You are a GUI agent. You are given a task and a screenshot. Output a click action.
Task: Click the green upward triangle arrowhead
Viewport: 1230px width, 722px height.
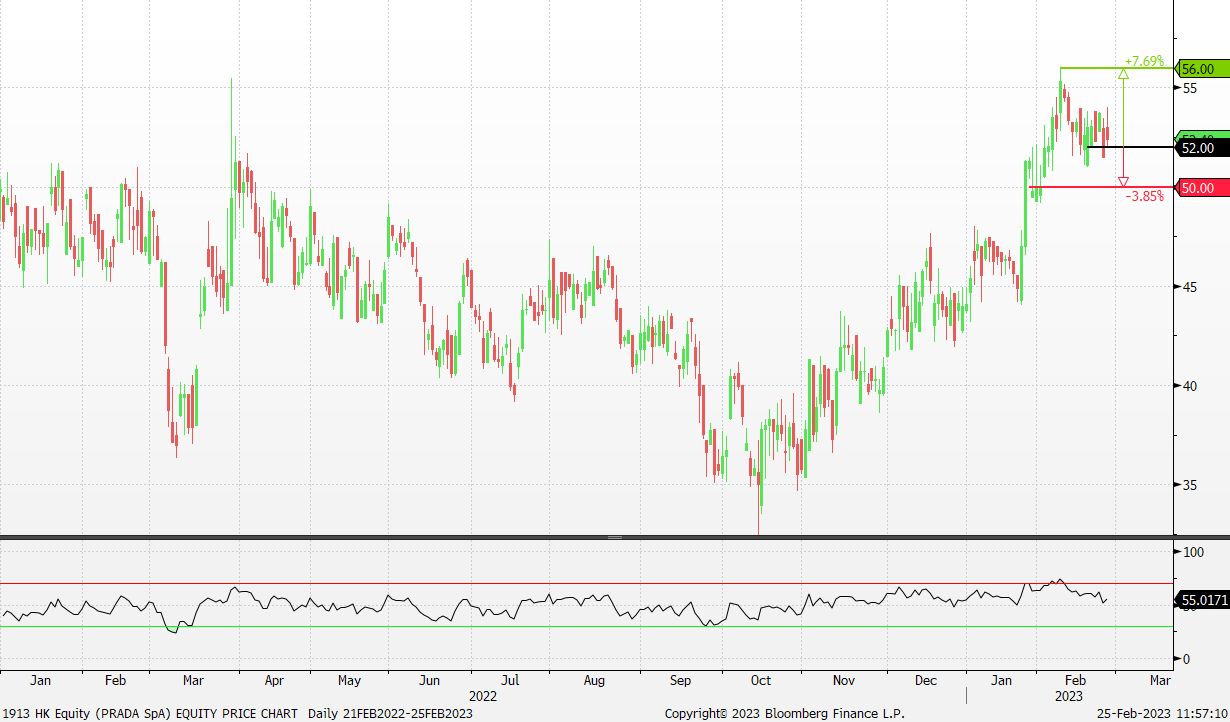pyautogui.click(x=1124, y=73)
